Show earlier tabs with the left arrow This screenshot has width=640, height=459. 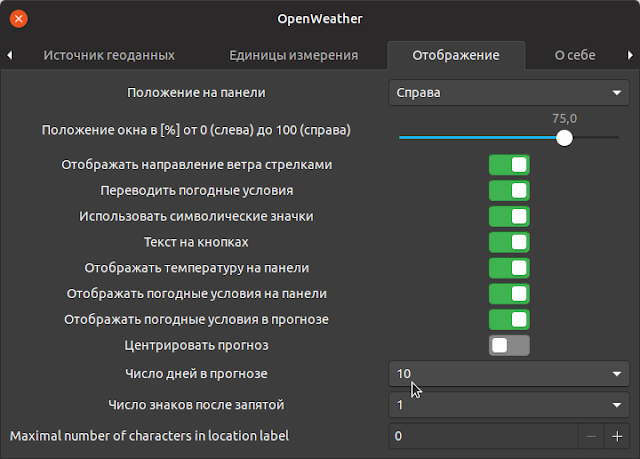10,55
